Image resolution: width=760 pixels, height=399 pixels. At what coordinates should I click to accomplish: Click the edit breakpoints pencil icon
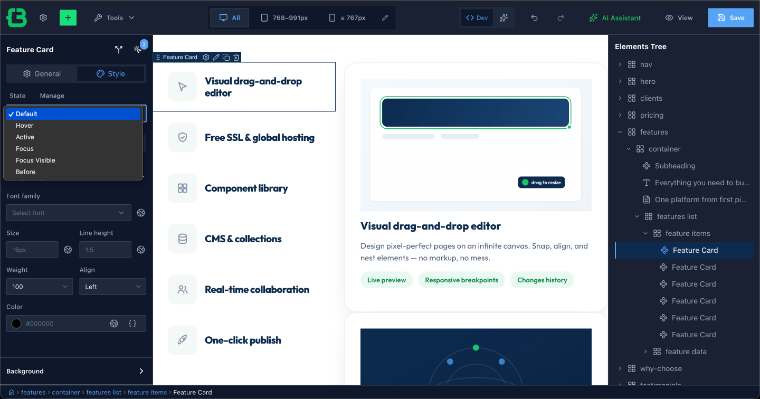tap(385, 17)
